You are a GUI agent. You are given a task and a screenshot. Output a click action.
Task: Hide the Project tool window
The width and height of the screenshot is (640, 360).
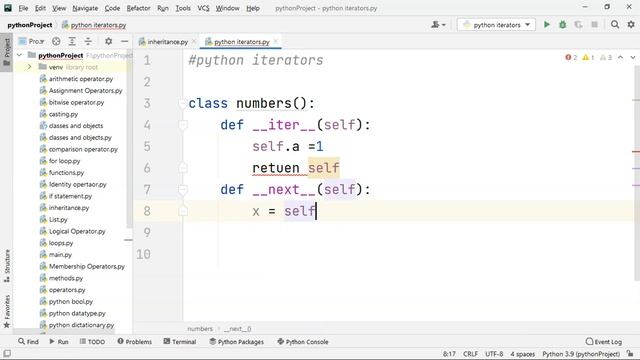point(124,41)
